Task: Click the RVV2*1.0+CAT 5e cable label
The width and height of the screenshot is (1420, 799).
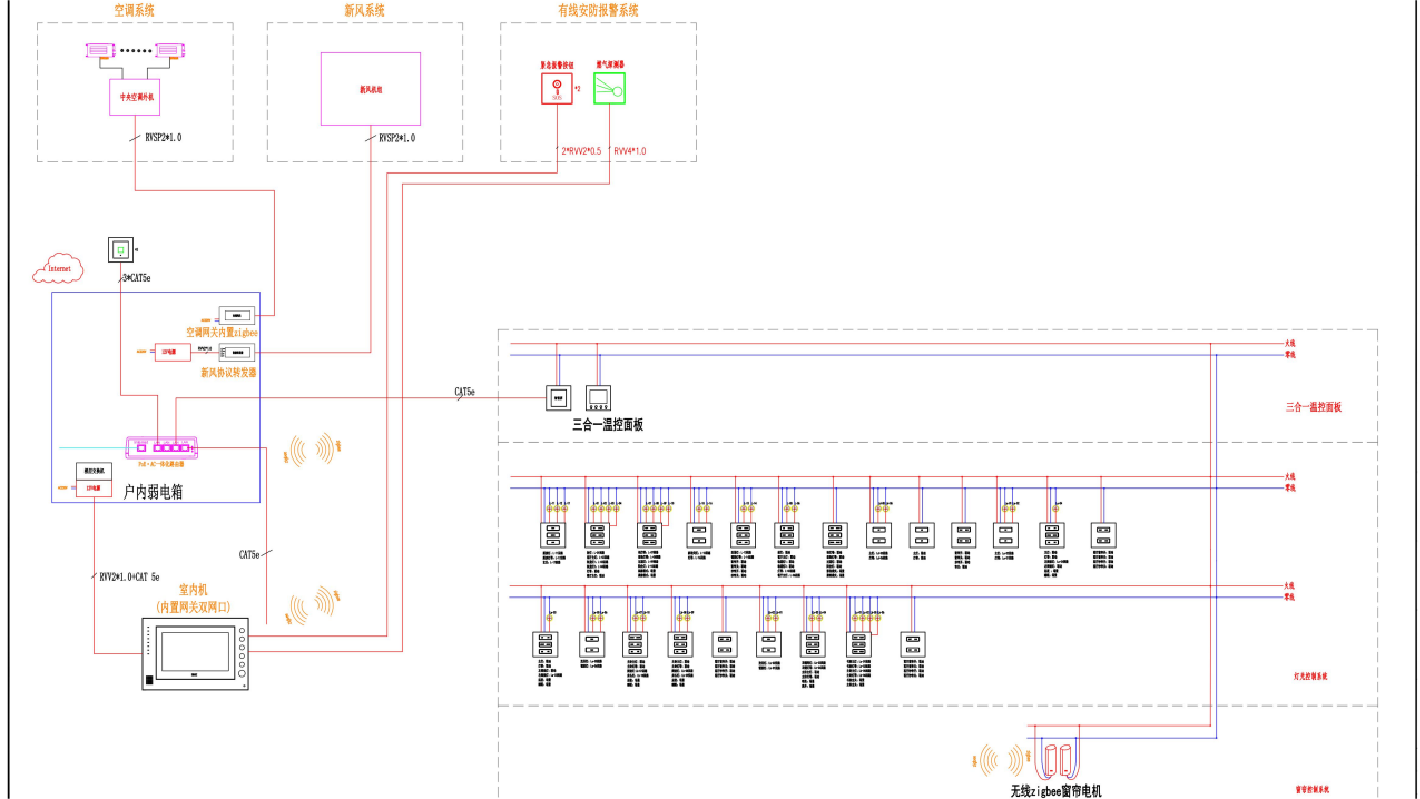Action: coord(129,577)
